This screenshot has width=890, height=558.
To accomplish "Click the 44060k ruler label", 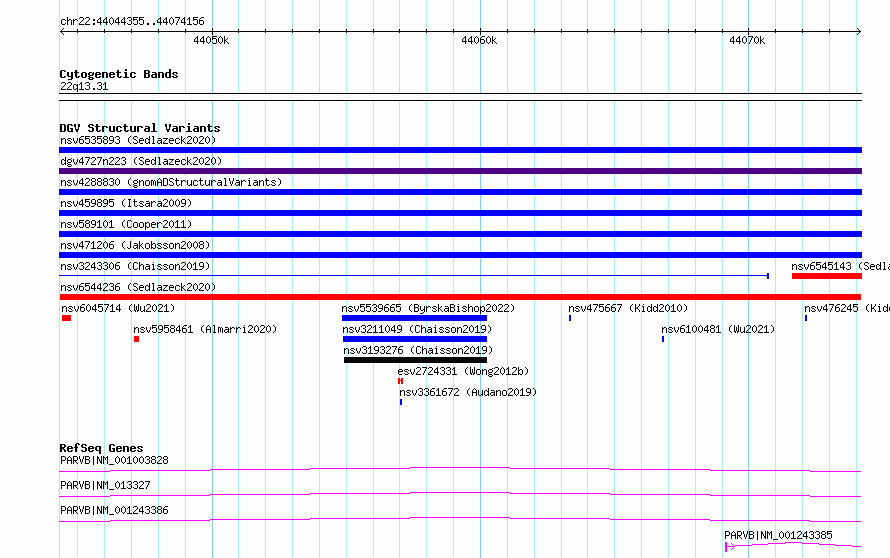I will coord(479,40).
